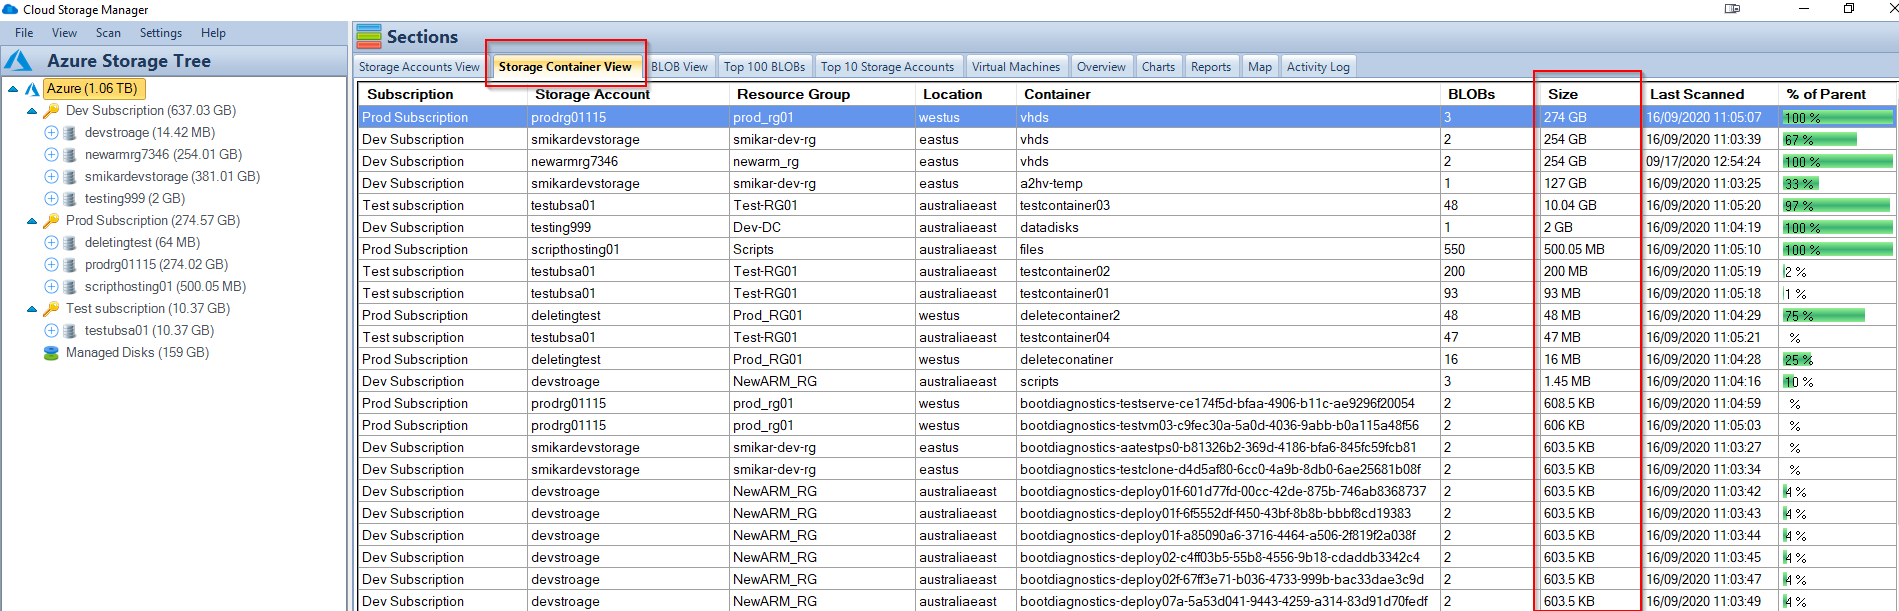The width and height of the screenshot is (1899, 611).
Task: Open the Scan menu
Action: 108,33
